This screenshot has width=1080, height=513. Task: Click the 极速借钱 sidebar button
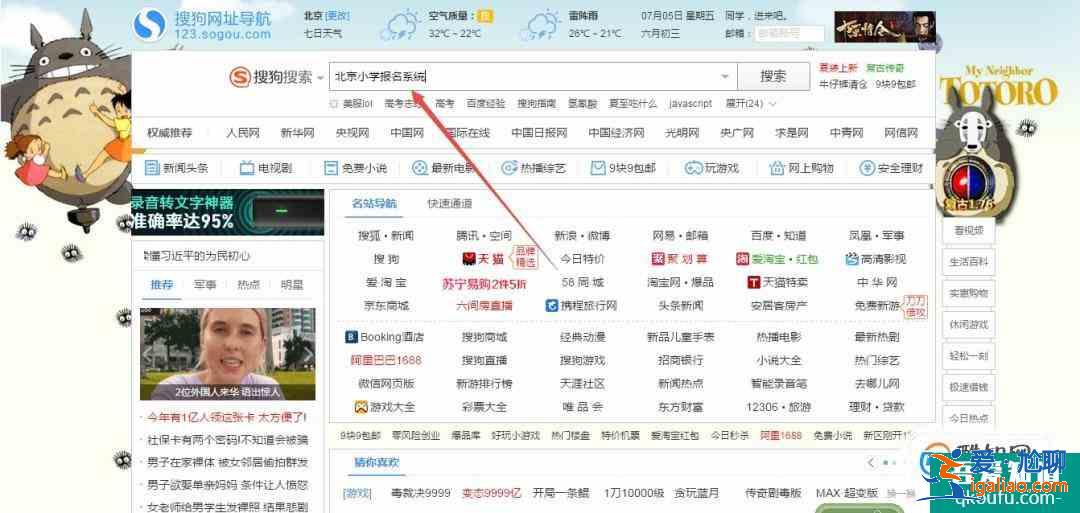969,387
